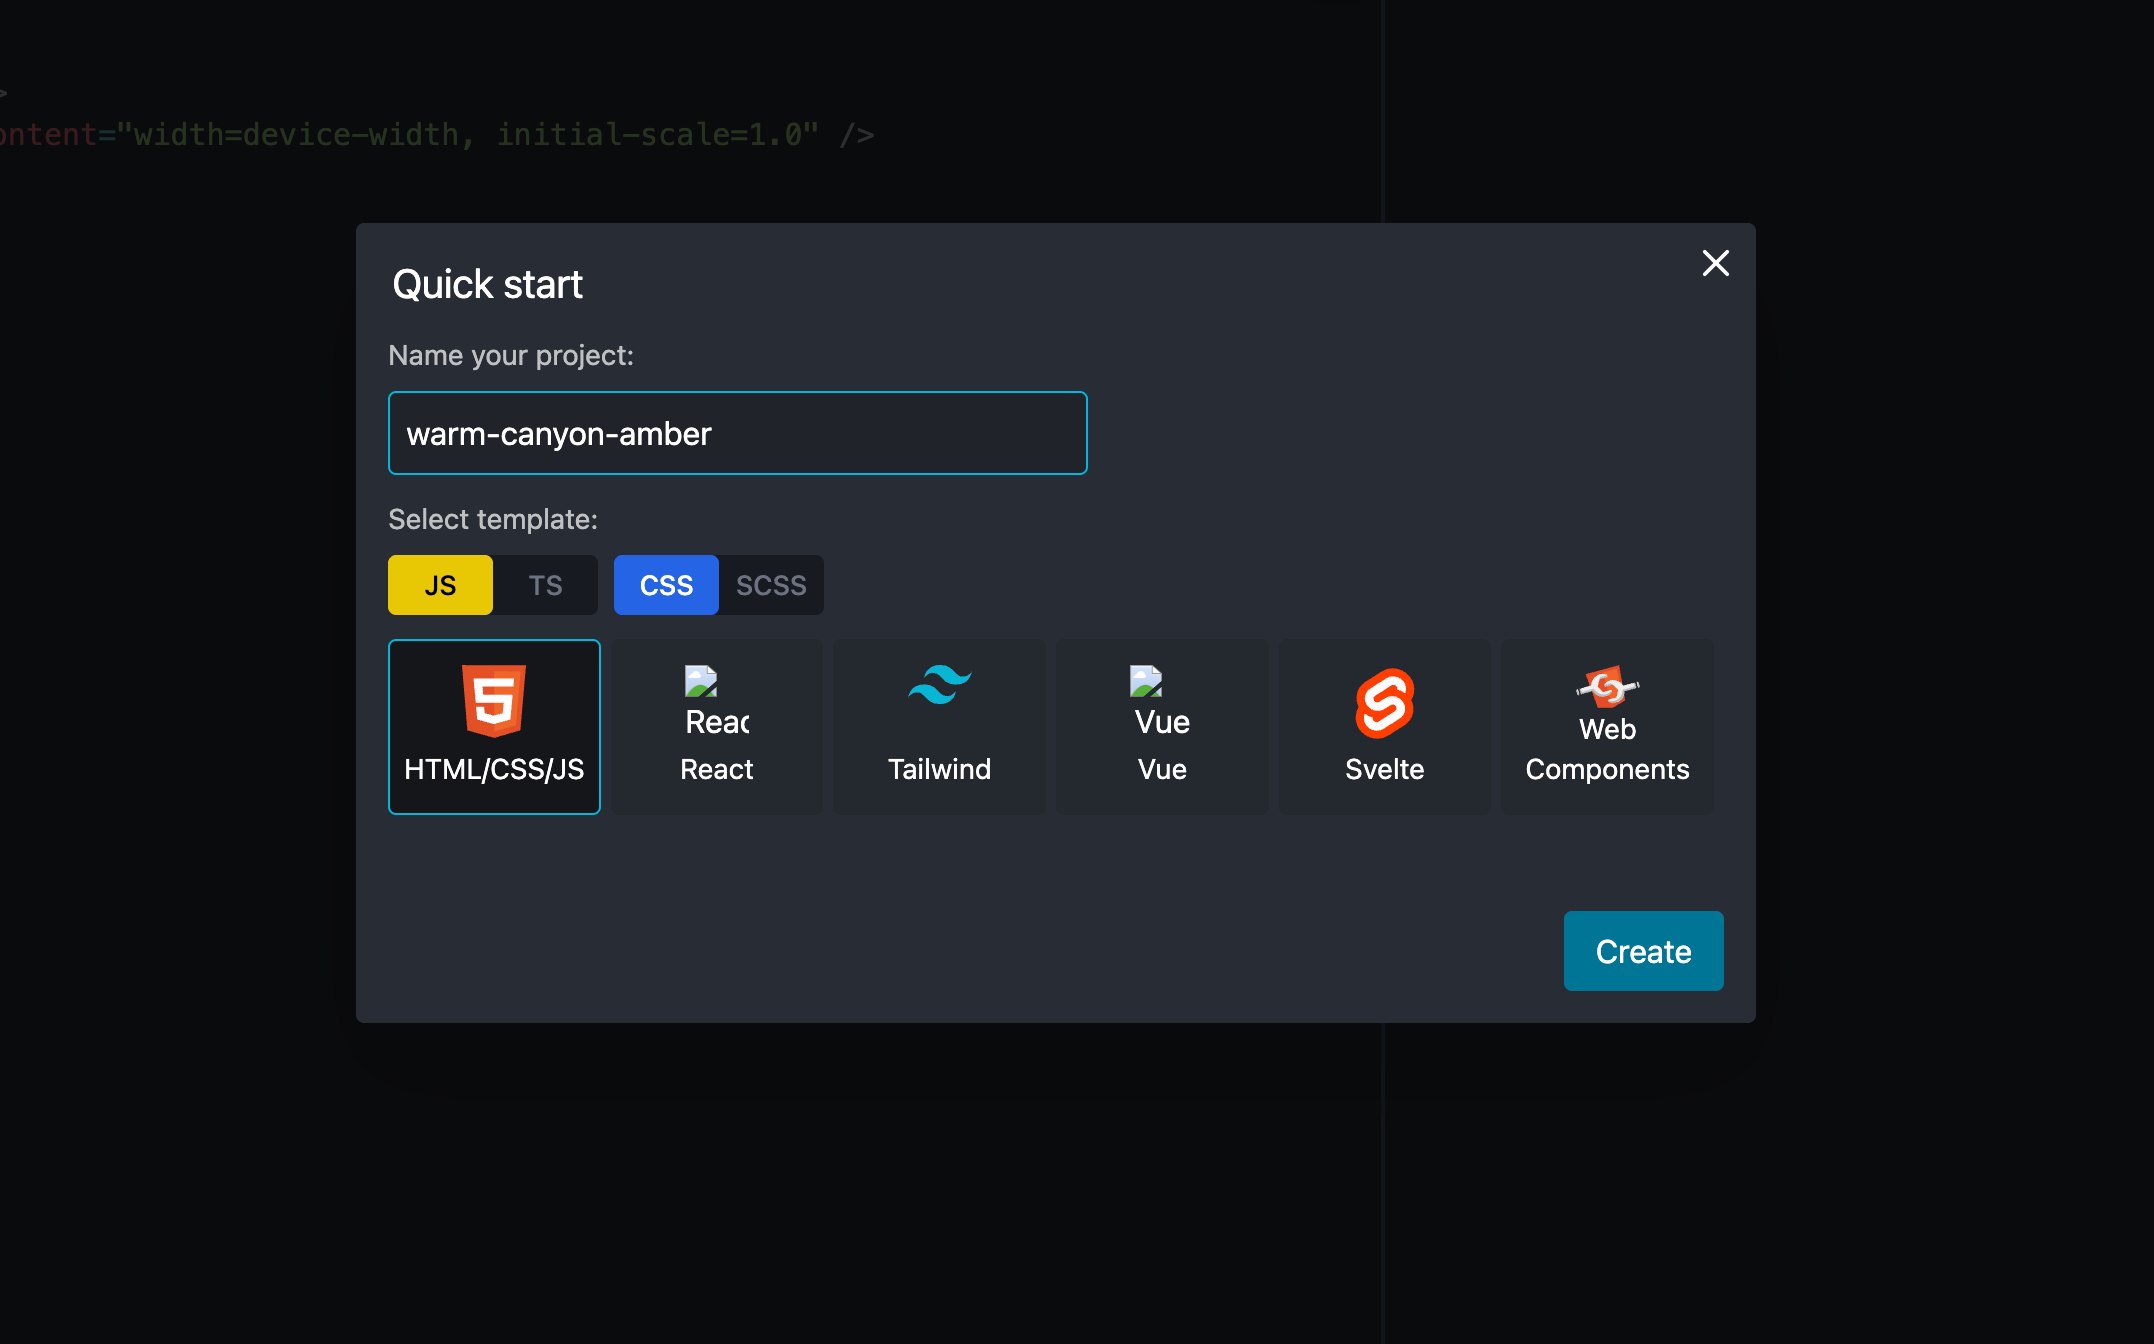
Task: Select the Web Components logo icon
Action: point(1607,688)
